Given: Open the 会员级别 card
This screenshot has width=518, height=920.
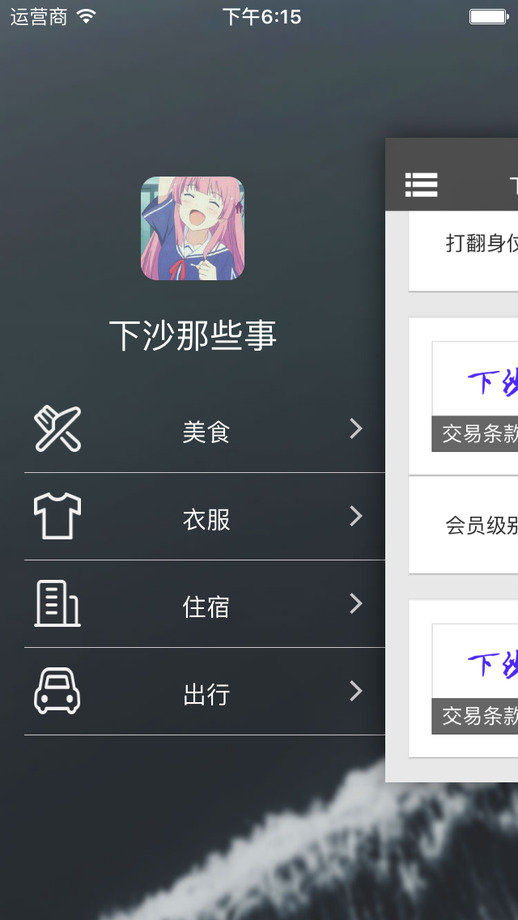Looking at the screenshot, I should pyautogui.click(x=463, y=525).
